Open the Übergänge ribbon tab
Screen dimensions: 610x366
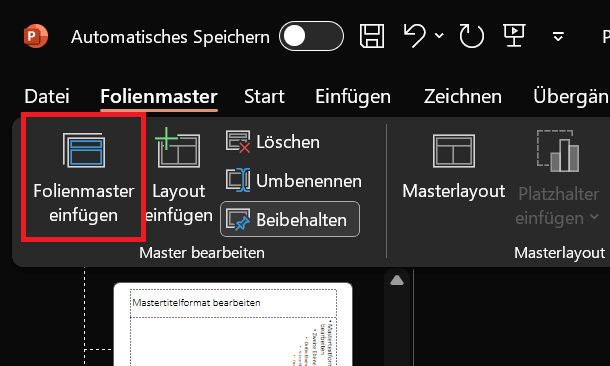tap(571, 96)
